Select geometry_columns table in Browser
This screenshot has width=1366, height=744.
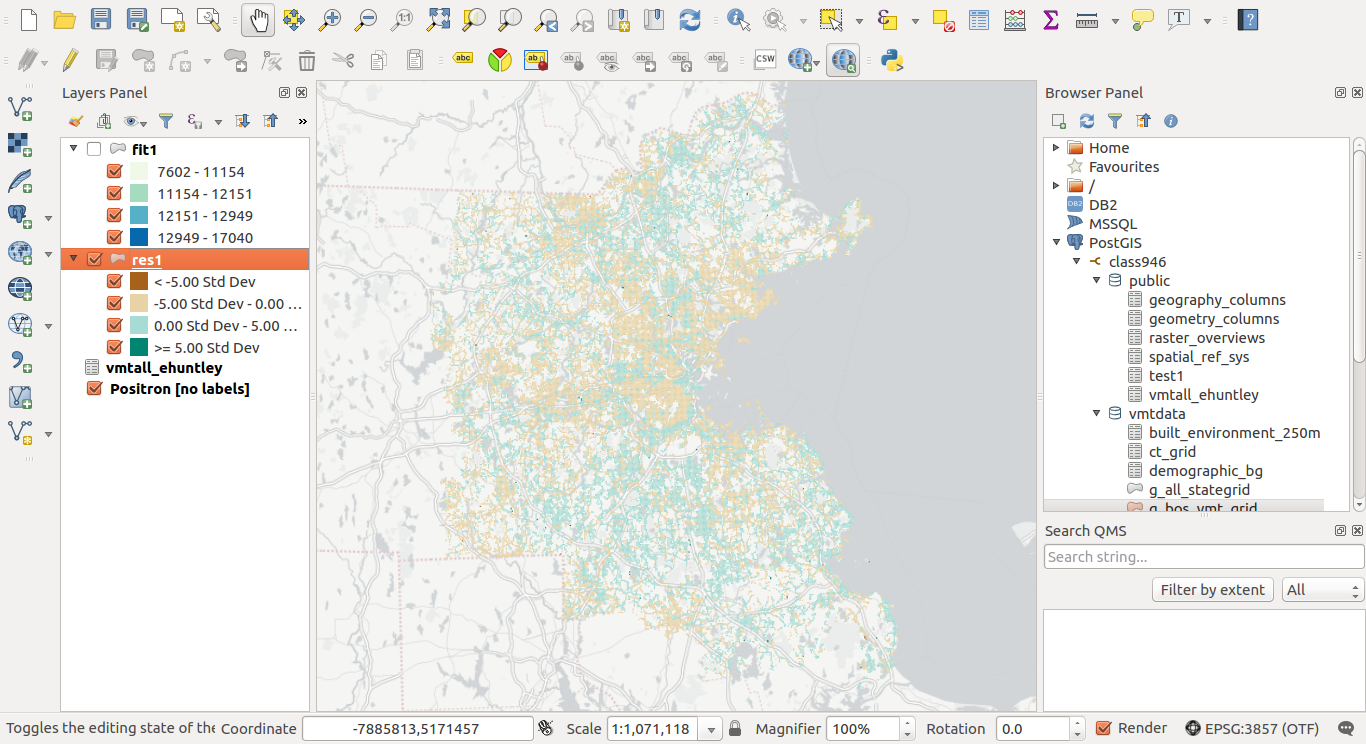(x=1213, y=319)
